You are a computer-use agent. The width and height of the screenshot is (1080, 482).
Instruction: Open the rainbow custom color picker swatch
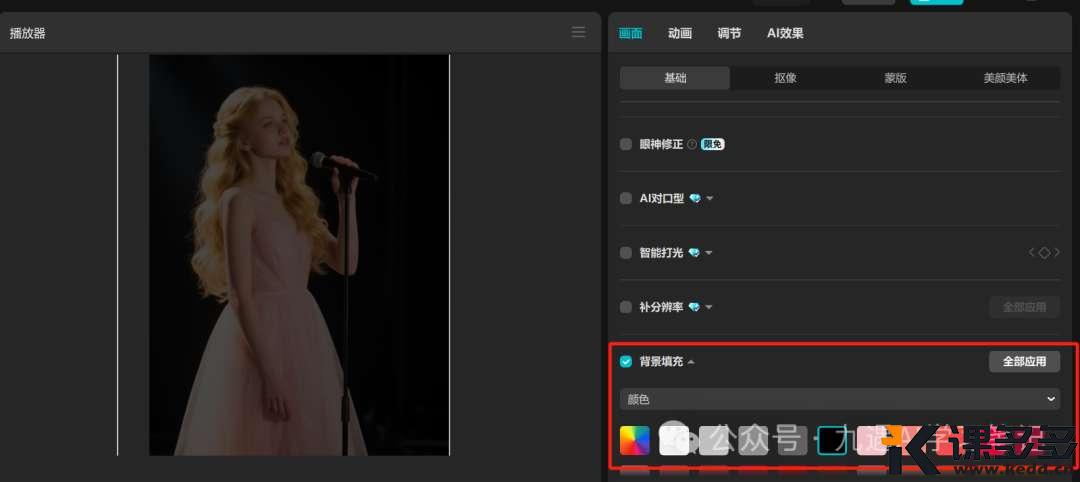tap(634, 441)
